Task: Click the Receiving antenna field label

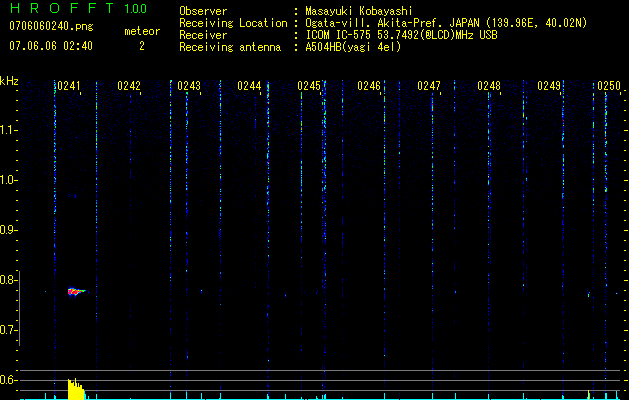Action: 230,47
